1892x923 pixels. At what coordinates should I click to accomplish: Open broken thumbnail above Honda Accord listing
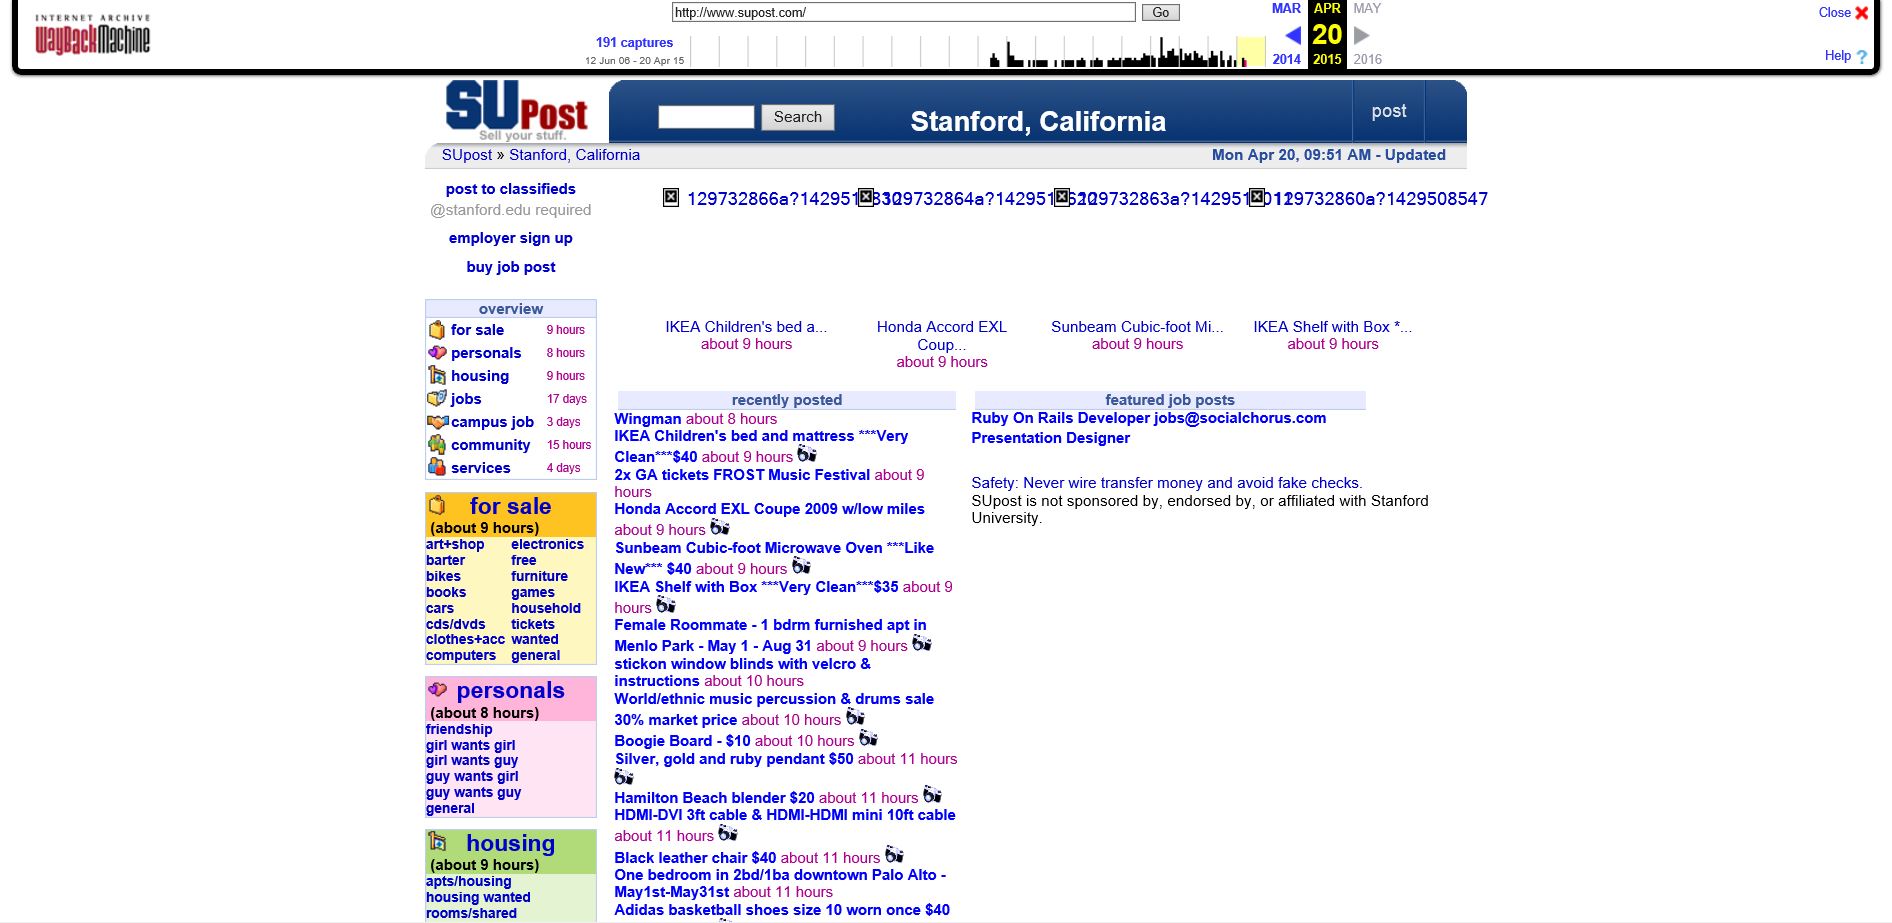[x=866, y=198]
